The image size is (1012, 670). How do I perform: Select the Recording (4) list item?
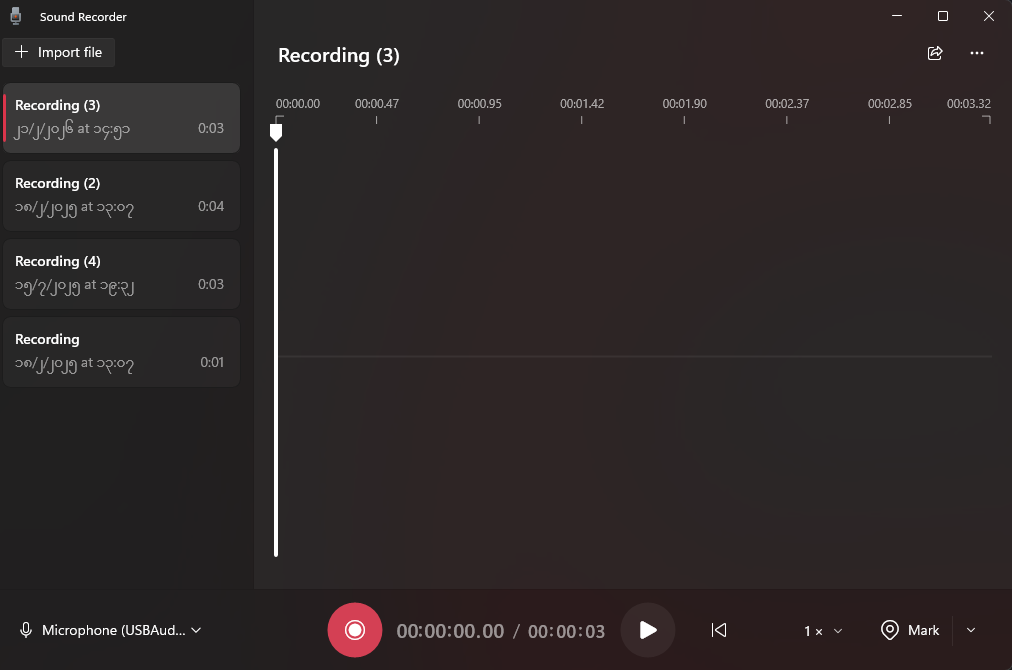121,274
